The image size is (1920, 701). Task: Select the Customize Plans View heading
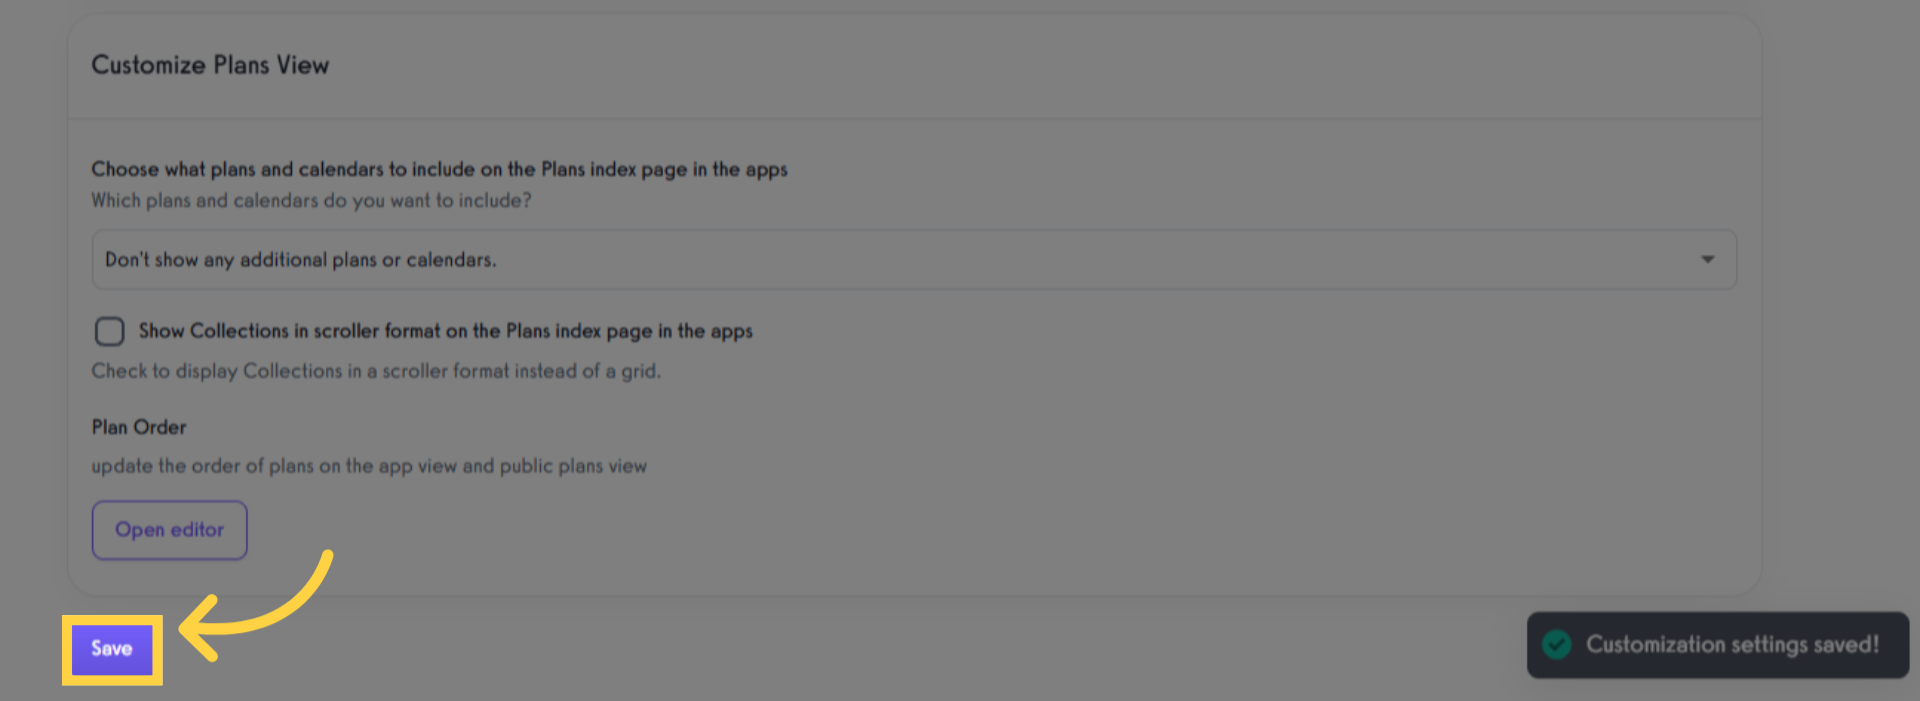(x=210, y=65)
